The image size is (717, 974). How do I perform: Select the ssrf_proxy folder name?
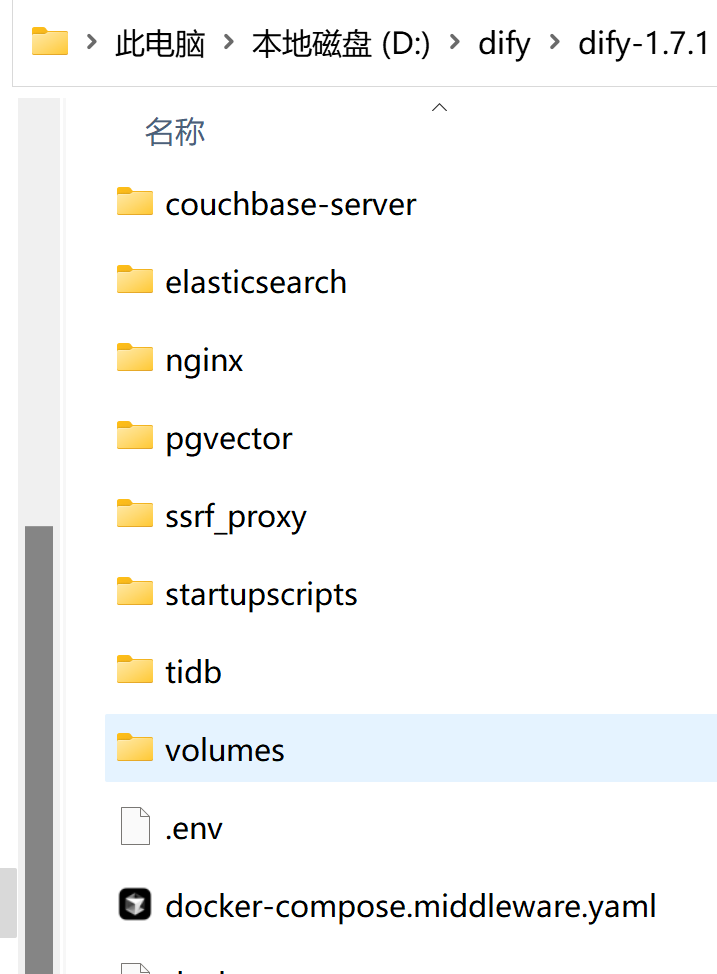click(236, 517)
